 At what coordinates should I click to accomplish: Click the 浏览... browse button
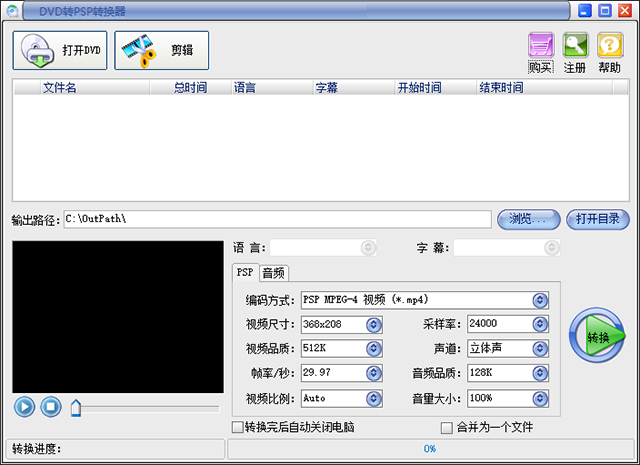point(528,219)
